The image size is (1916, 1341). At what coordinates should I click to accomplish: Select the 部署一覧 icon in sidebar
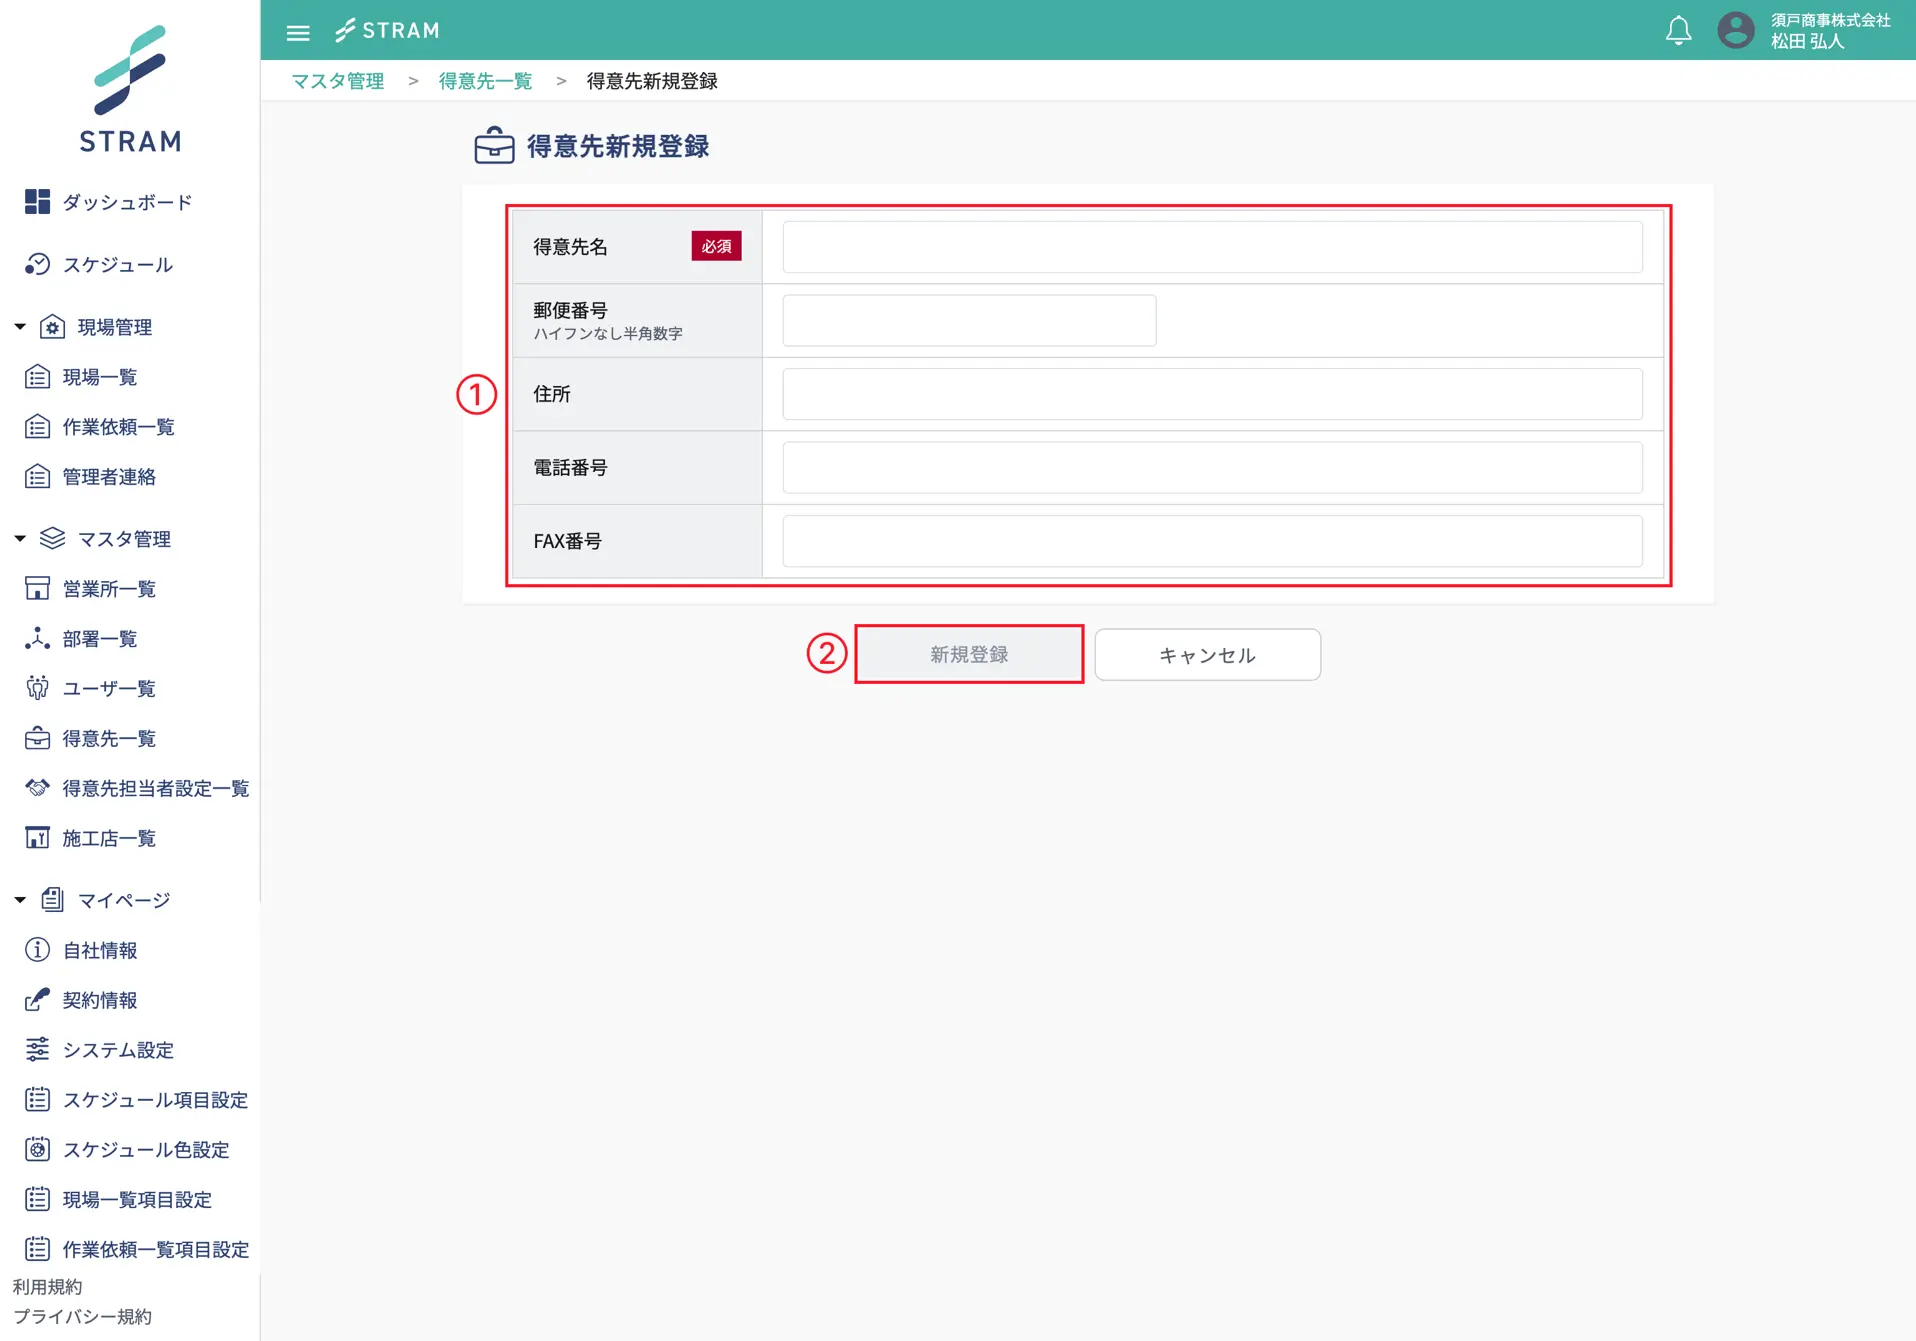pyautogui.click(x=37, y=638)
